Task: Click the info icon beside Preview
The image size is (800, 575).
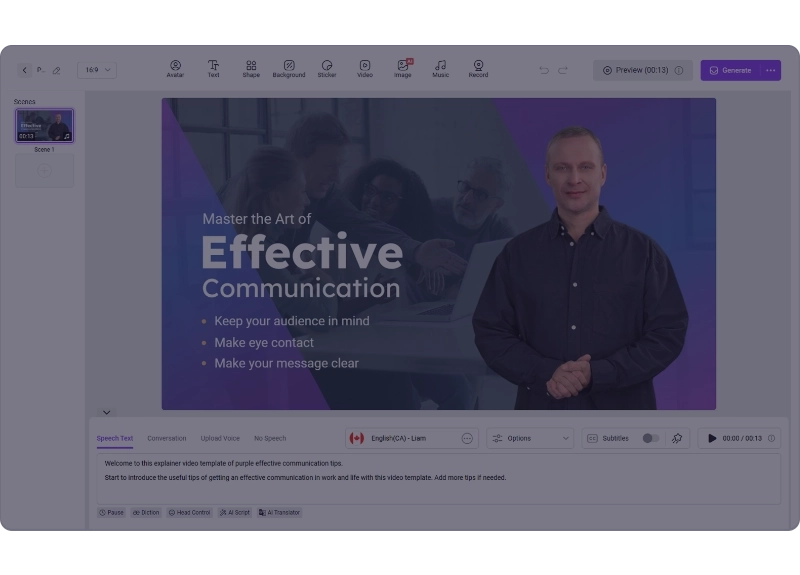Action: tap(679, 70)
